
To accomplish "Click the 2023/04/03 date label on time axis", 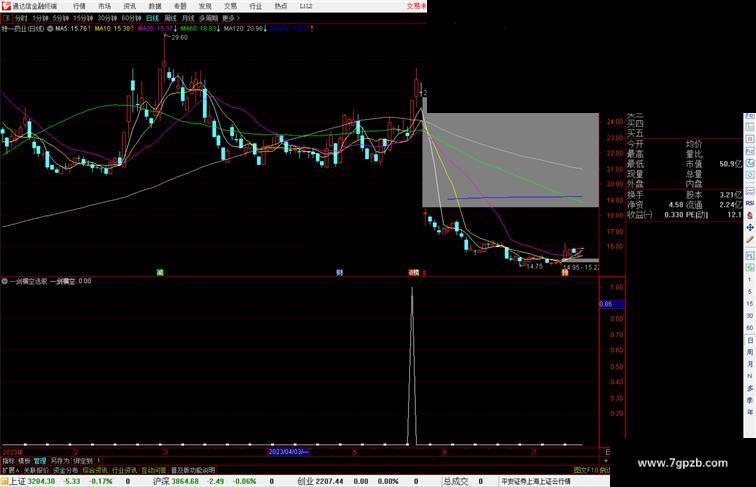I will click(x=288, y=452).
